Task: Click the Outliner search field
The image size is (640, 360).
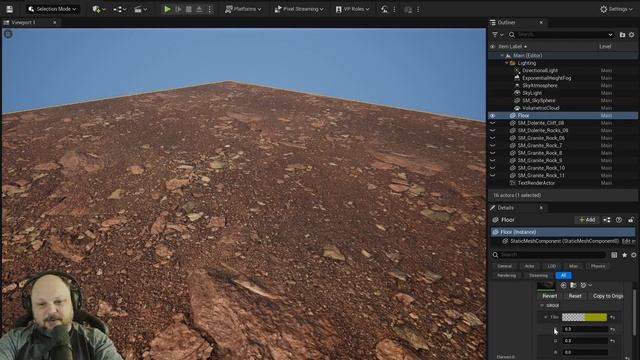Action: (561, 35)
